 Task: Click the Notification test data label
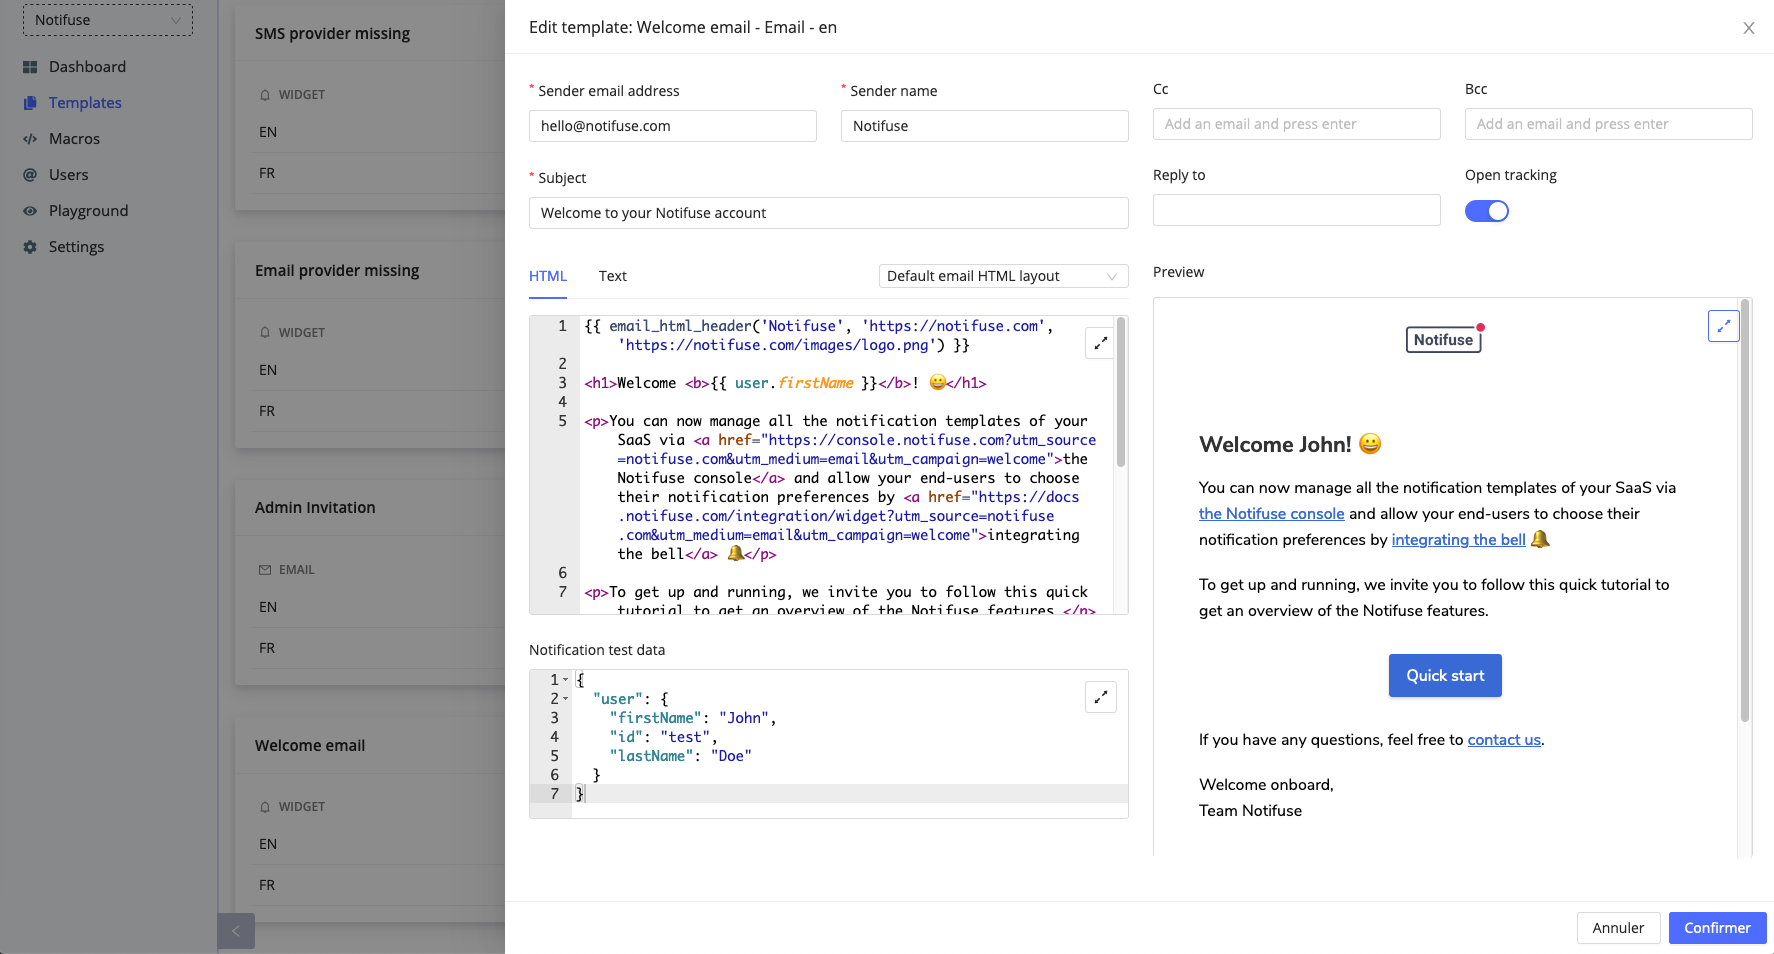pos(597,650)
